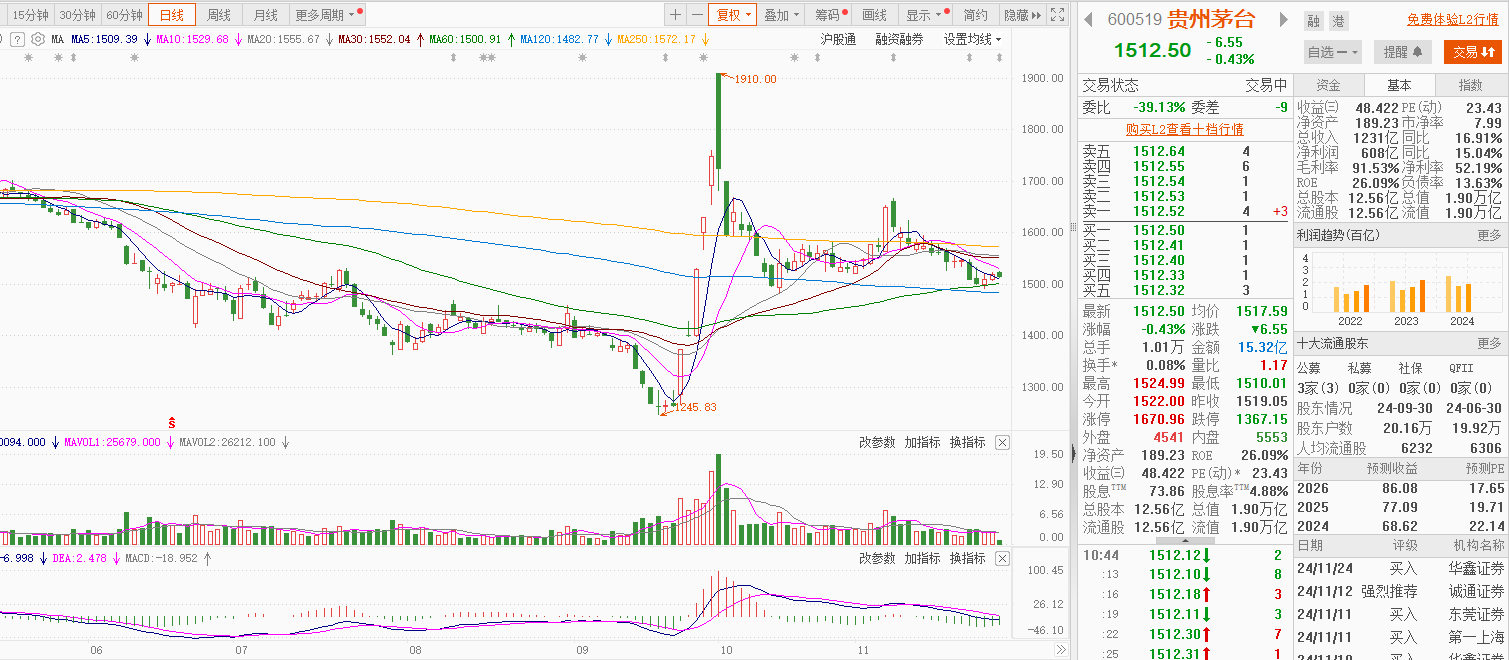Switch to 30分钟 period
This screenshot has width=1509, height=660.
[76, 15]
